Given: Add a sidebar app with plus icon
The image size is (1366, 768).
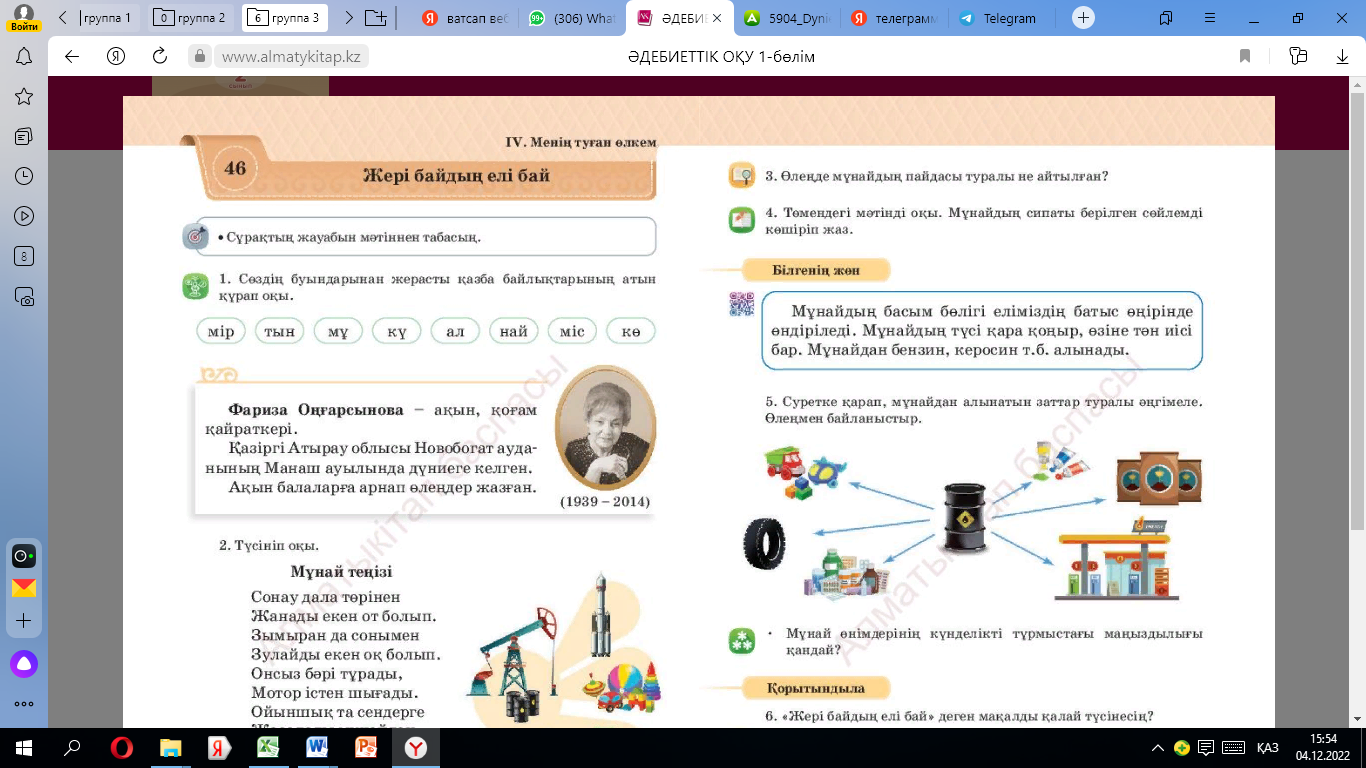Looking at the screenshot, I should pyautogui.click(x=24, y=621).
